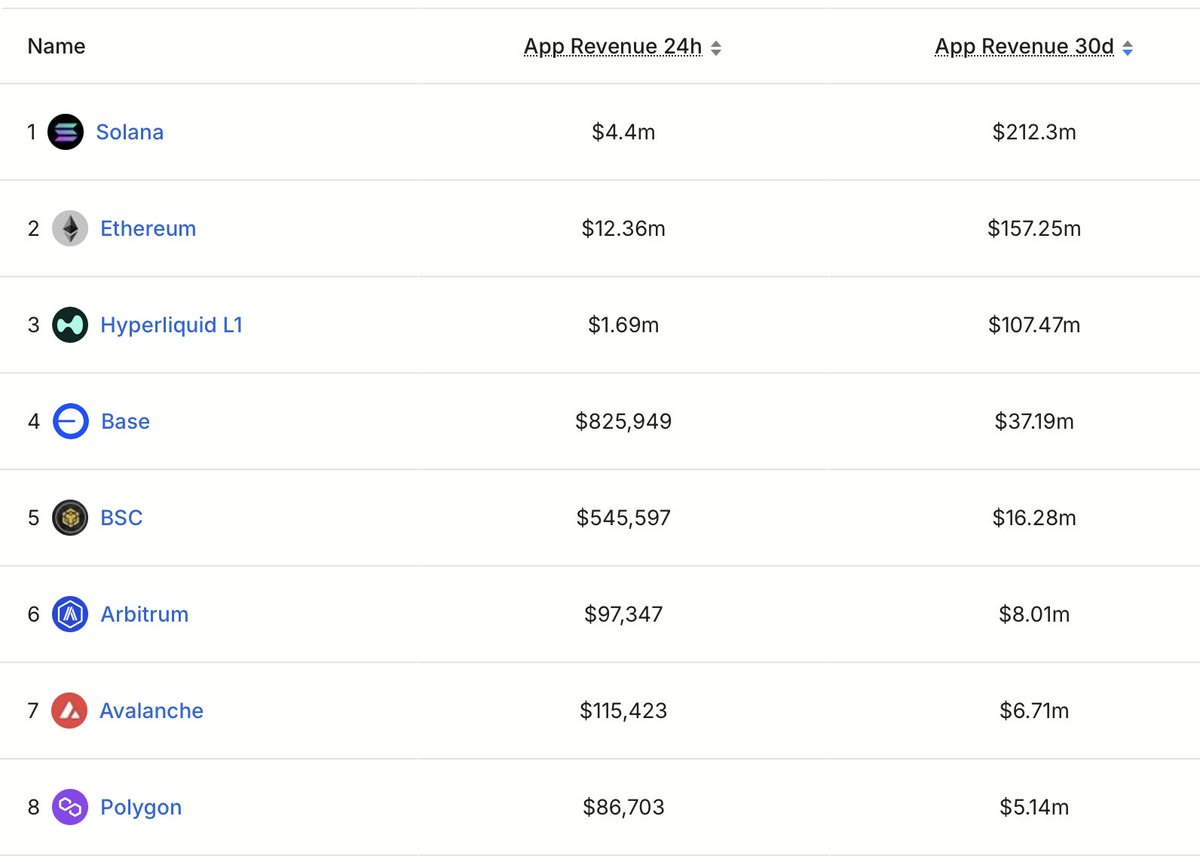Sort by App Revenue 24h arrows
The height and width of the screenshot is (862, 1200).
[x=716, y=48]
